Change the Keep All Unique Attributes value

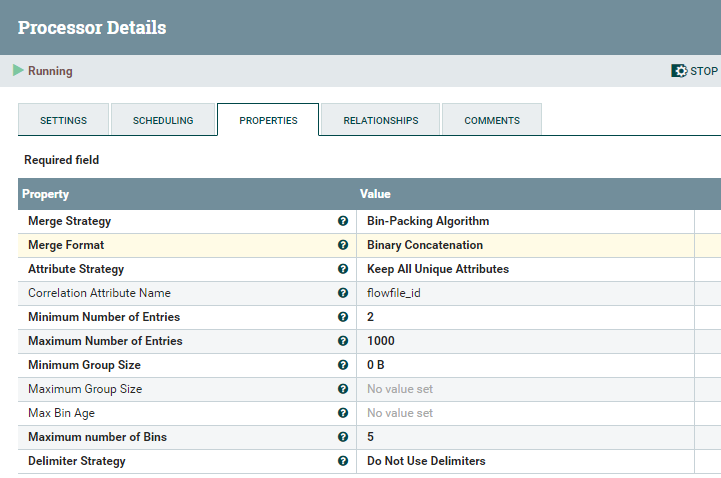pos(438,269)
